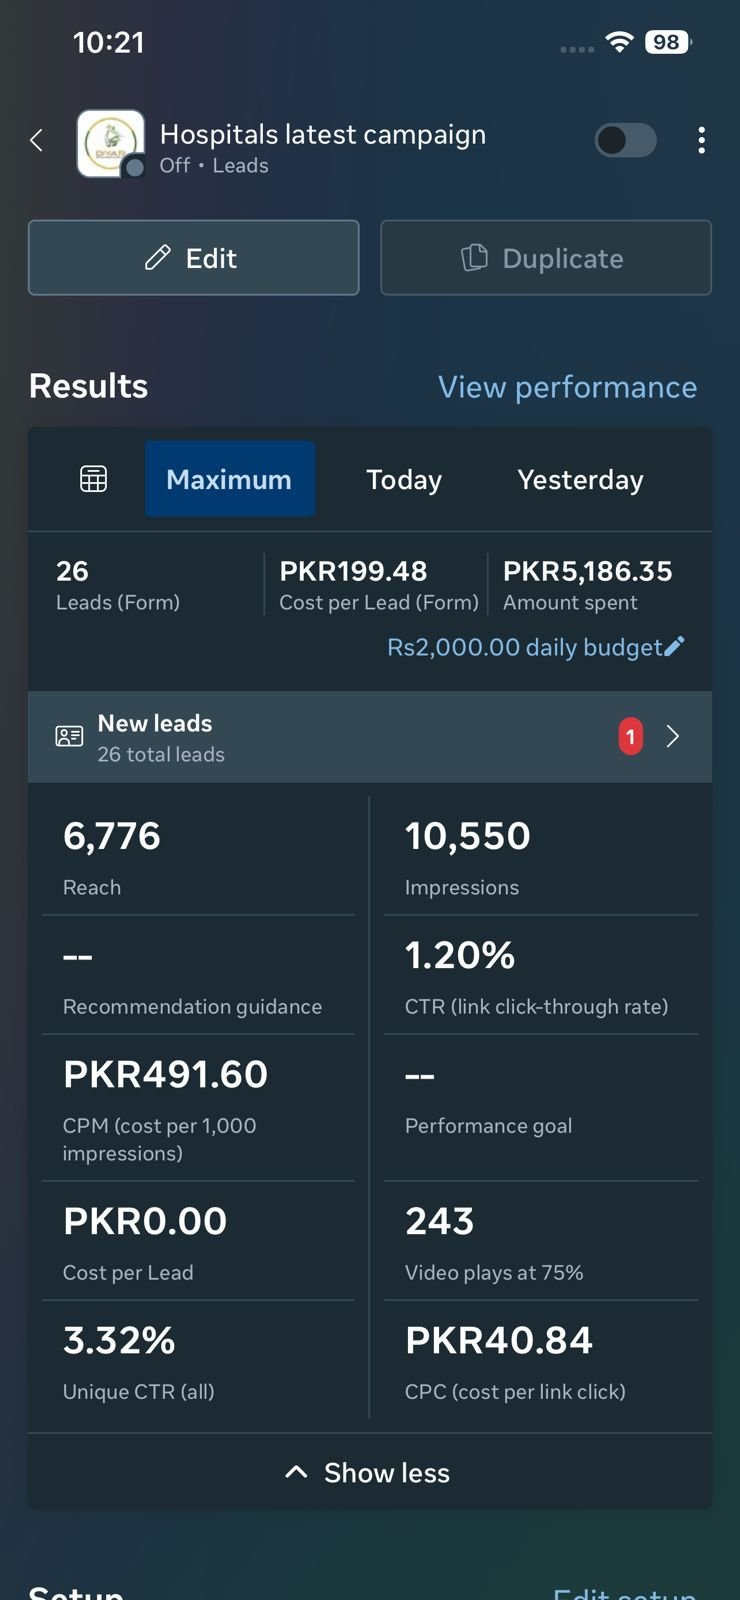The height and width of the screenshot is (1600, 740).
Task: Toggle the Hospitals latest campaign switch on
Action: 626,141
